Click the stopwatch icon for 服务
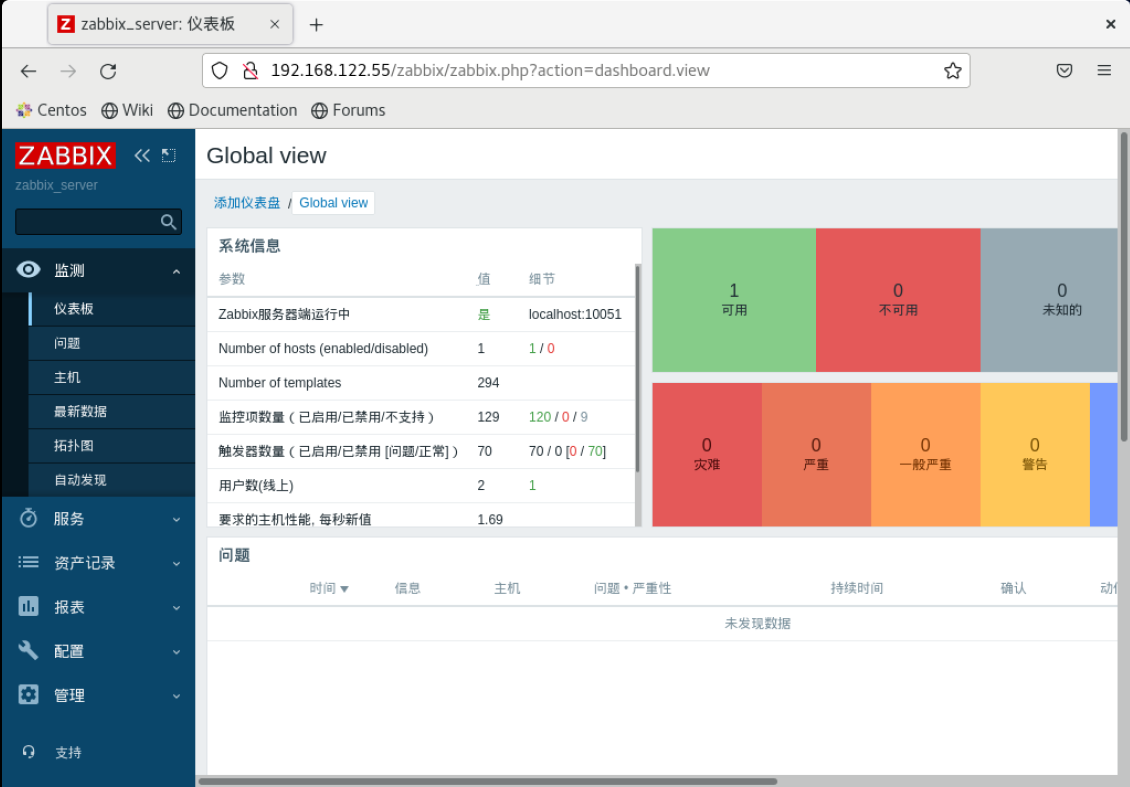The width and height of the screenshot is (1130, 787). coord(28,517)
